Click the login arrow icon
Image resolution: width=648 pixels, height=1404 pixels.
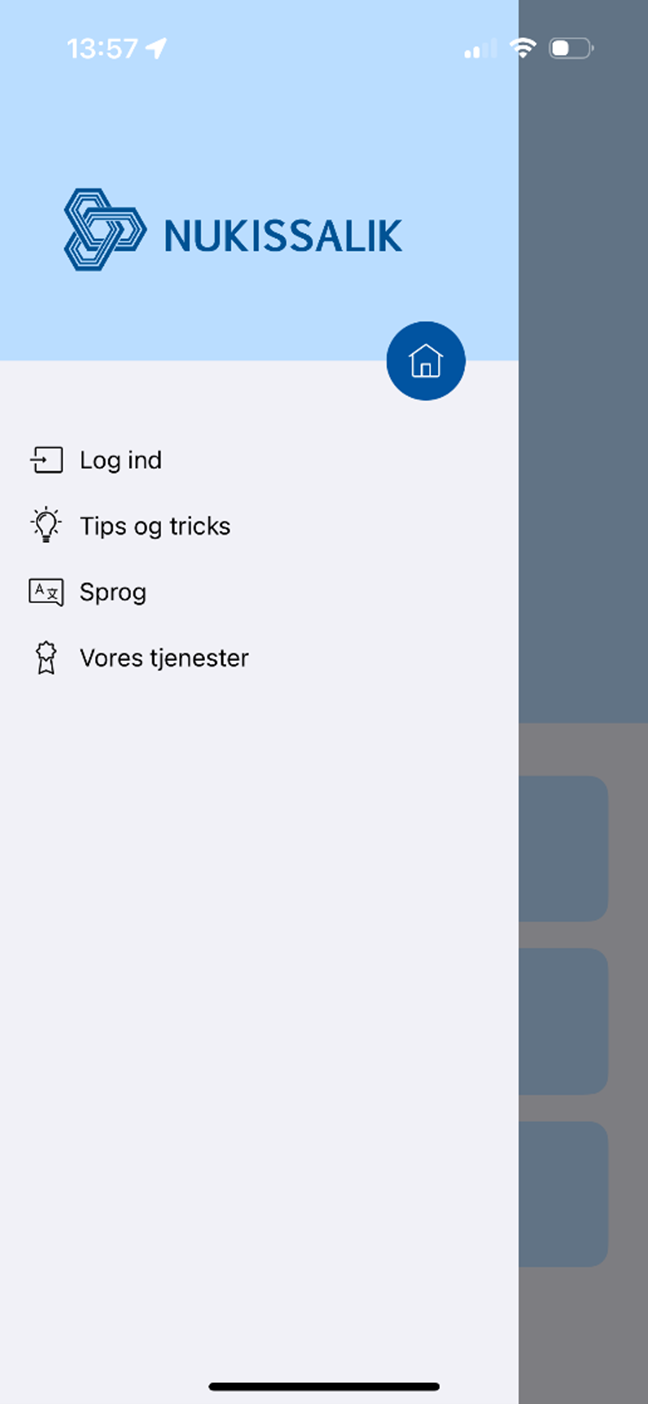tap(46, 460)
